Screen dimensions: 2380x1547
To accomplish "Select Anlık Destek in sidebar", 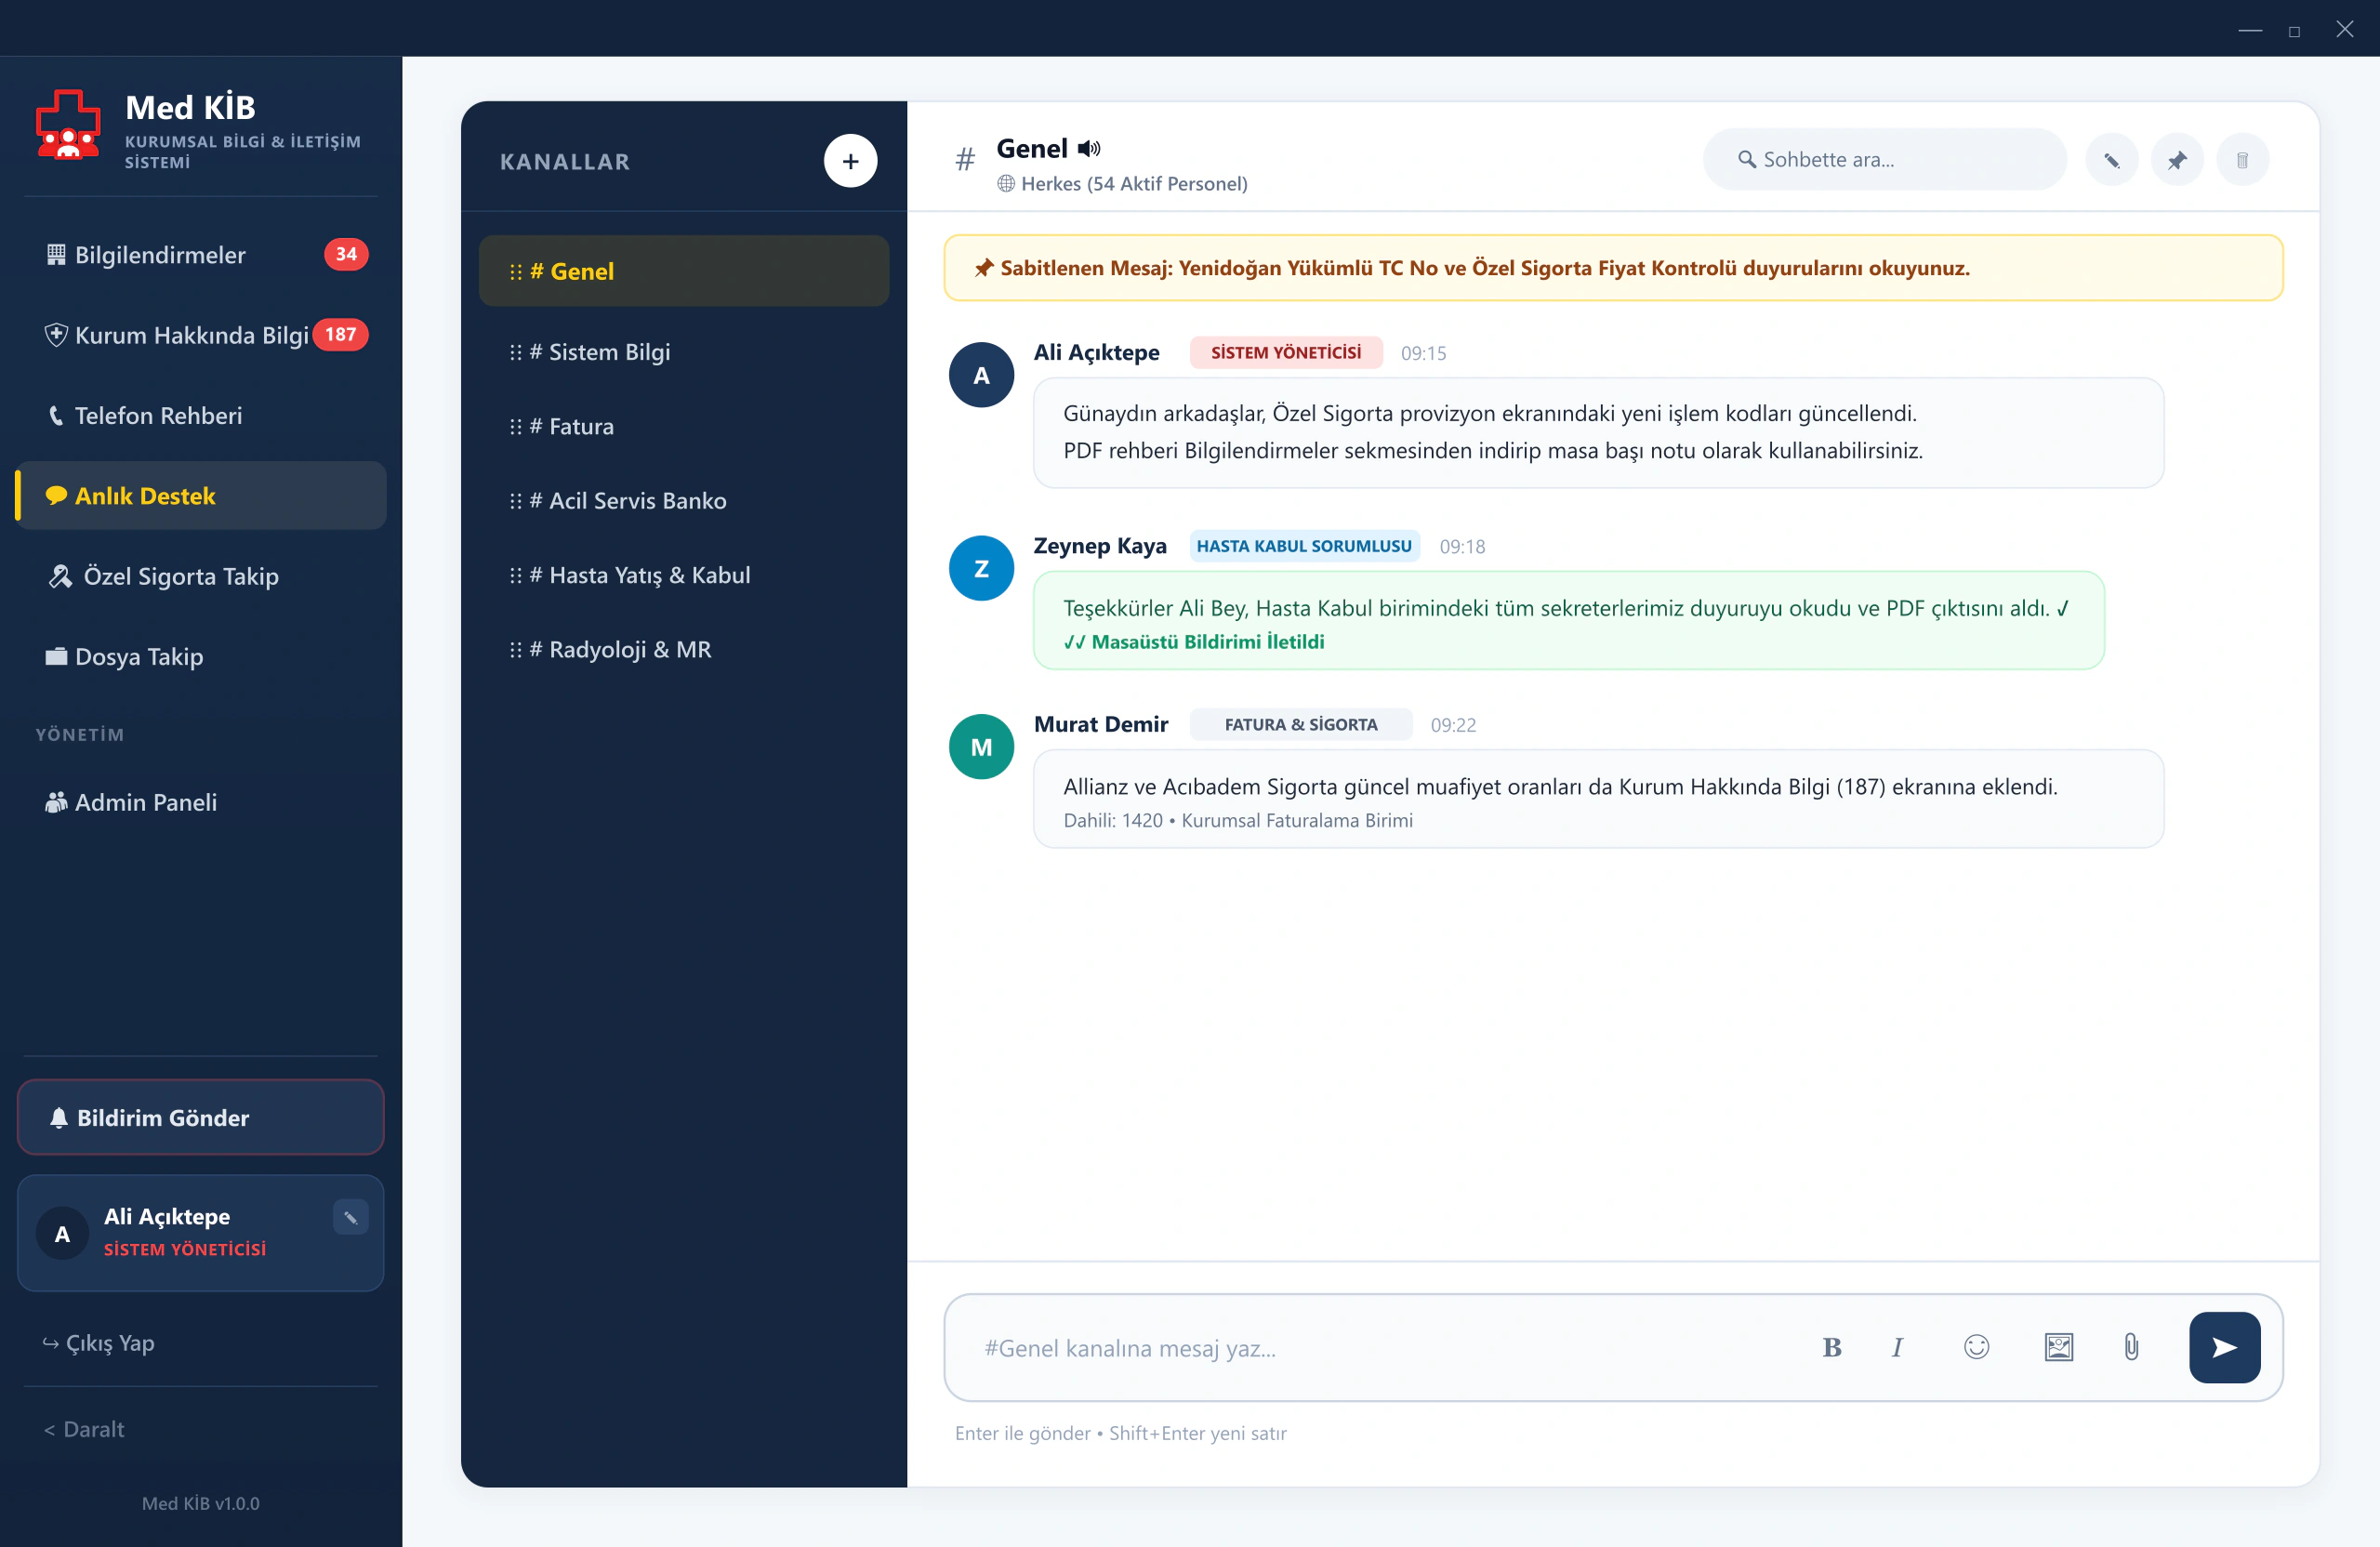I will point(201,496).
